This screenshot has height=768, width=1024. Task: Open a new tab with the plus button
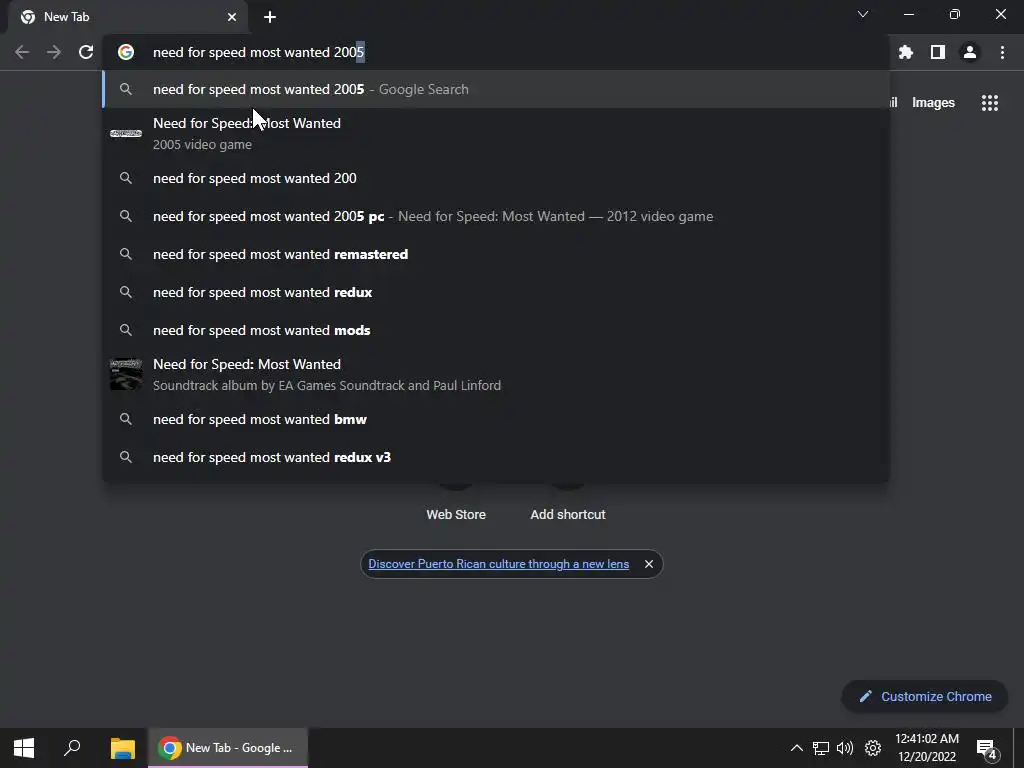coord(270,17)
